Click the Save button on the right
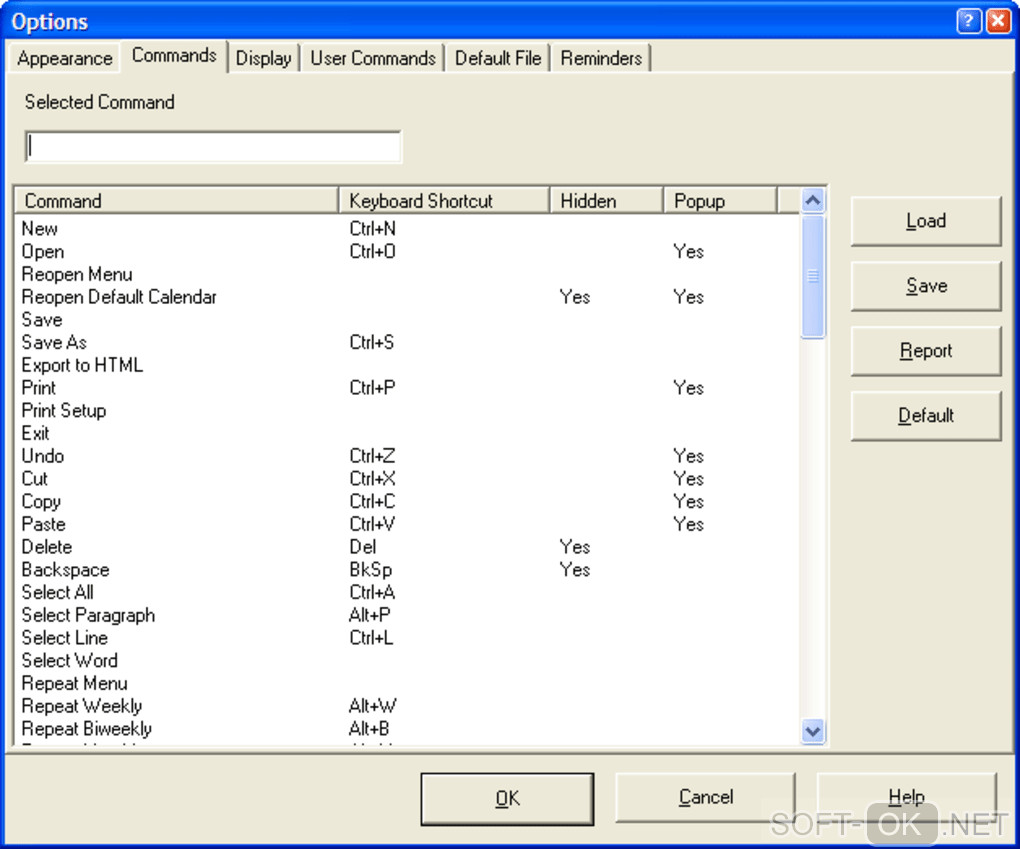The image size is (1020, 849). coord(926,286)
